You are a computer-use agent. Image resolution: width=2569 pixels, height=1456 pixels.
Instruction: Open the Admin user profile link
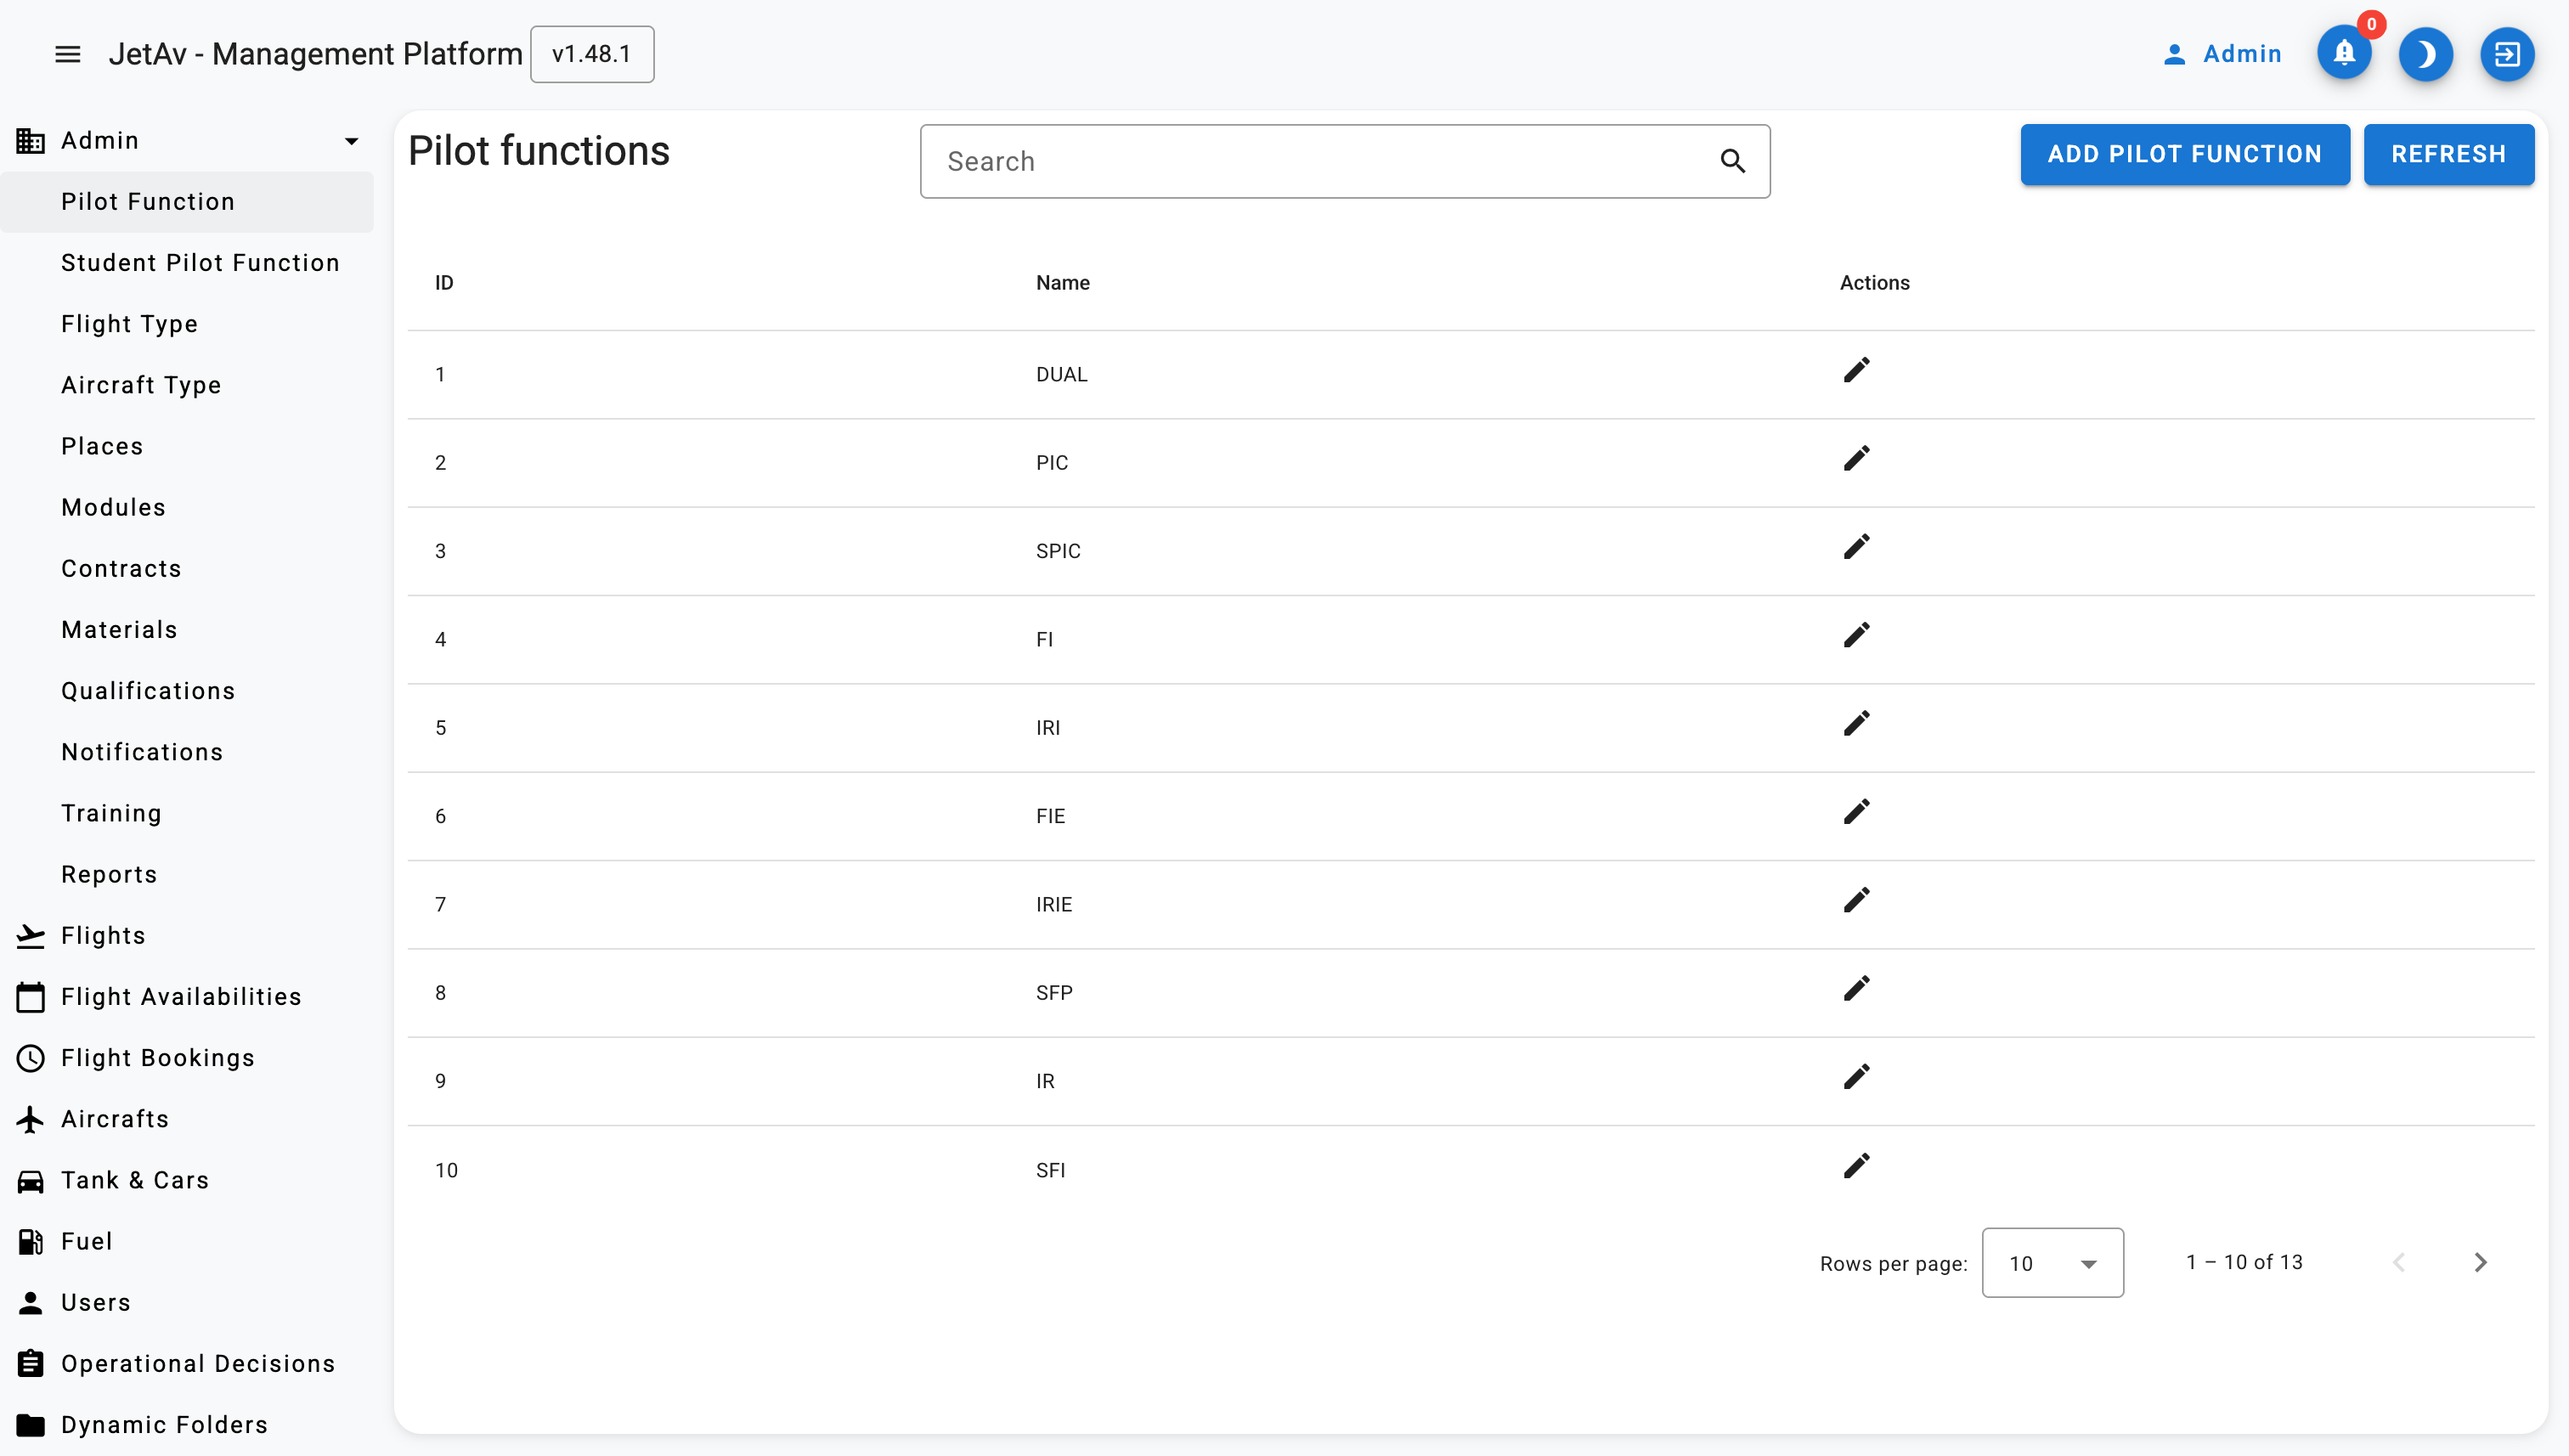tap(2222, 54)
